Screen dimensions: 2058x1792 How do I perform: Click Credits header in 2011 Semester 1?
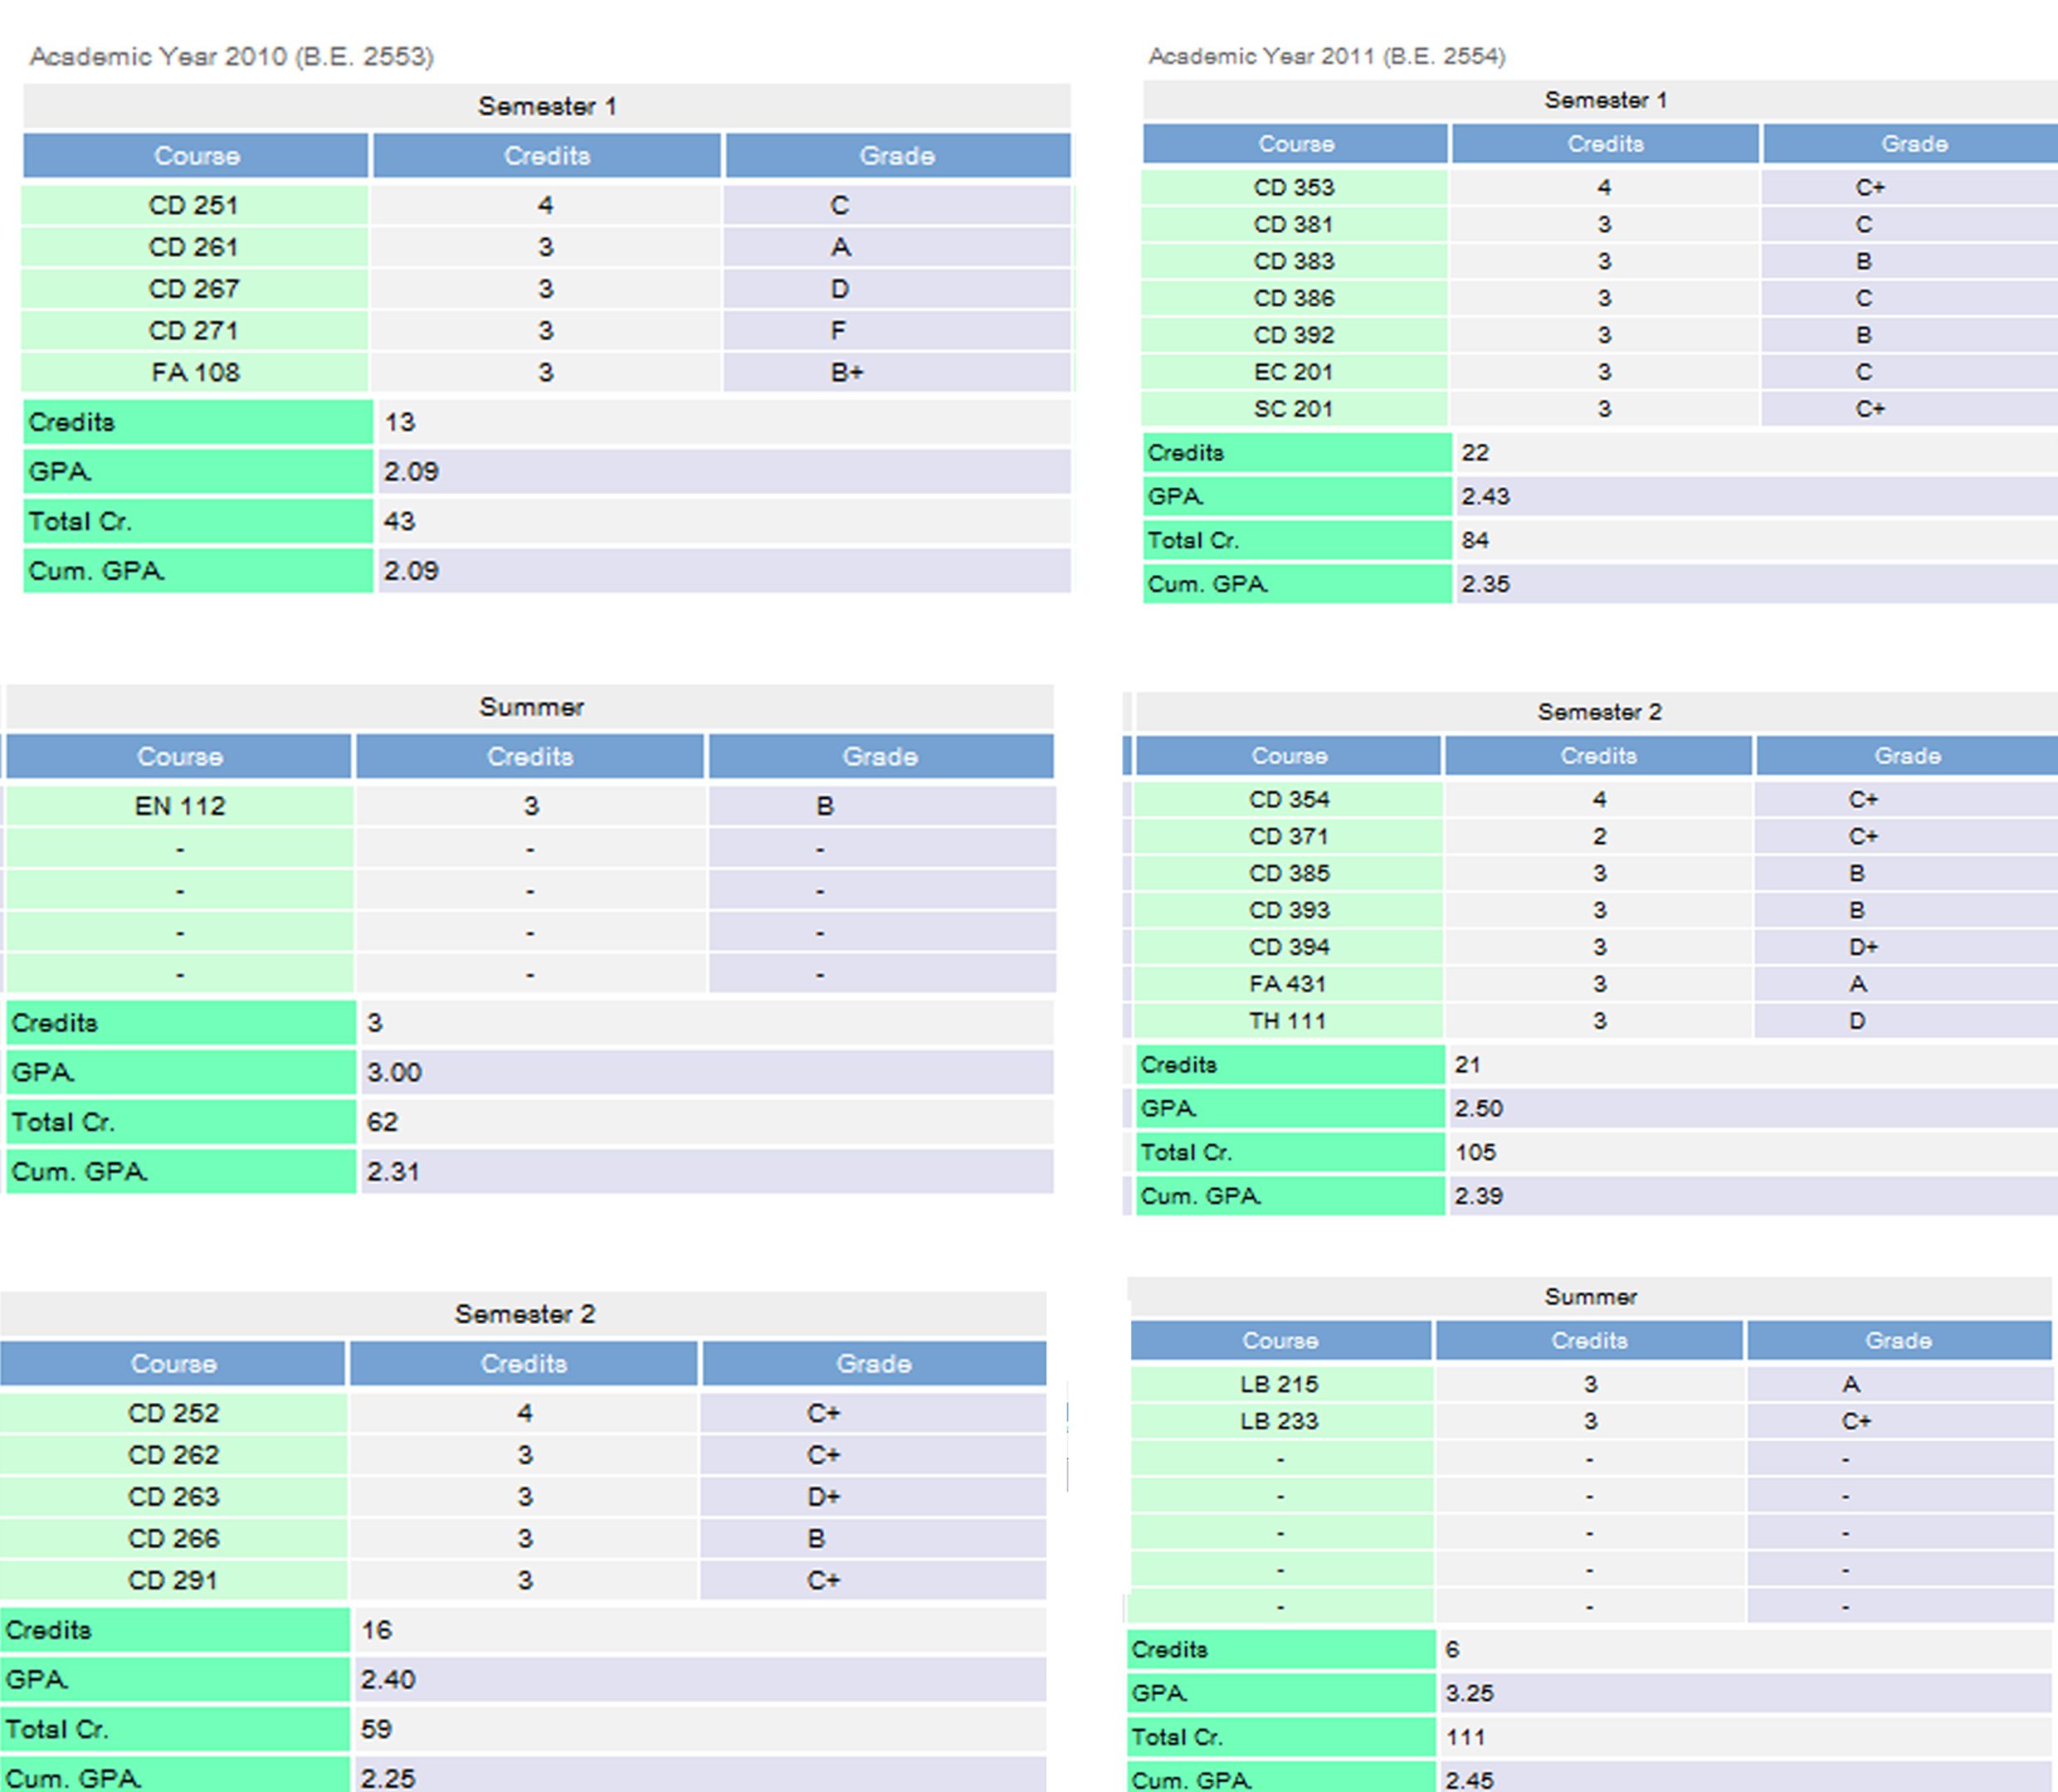coord(1605,144)
